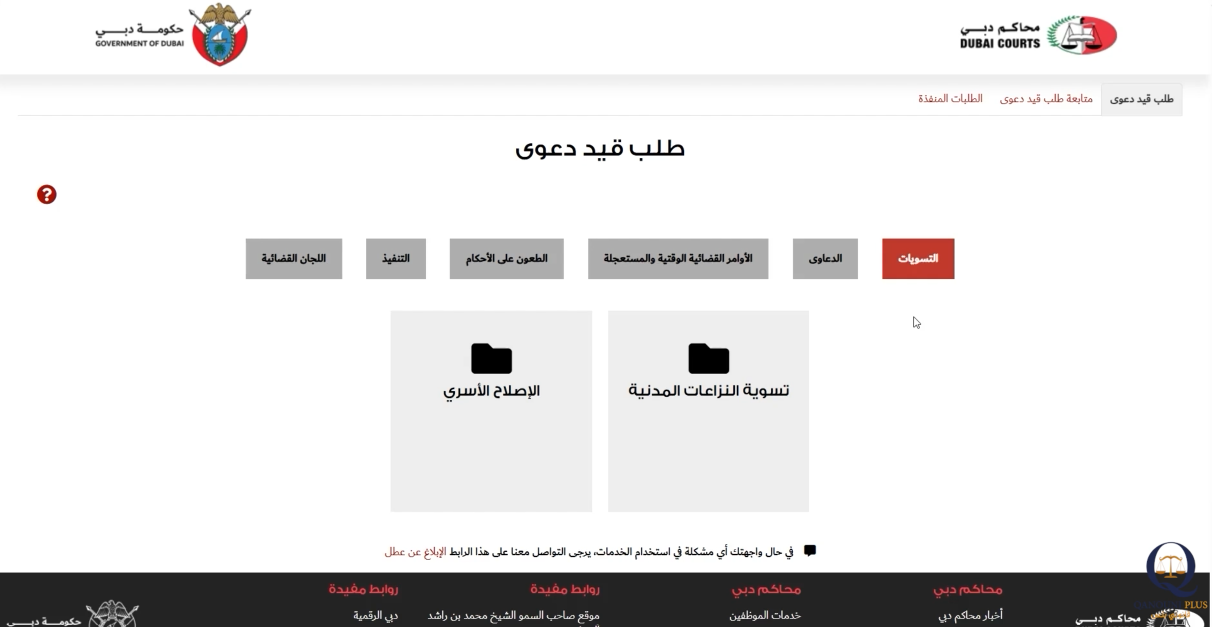Click the red question mark help icon
This screenshot has width=1212, height=627.
[x=46, y=194]
